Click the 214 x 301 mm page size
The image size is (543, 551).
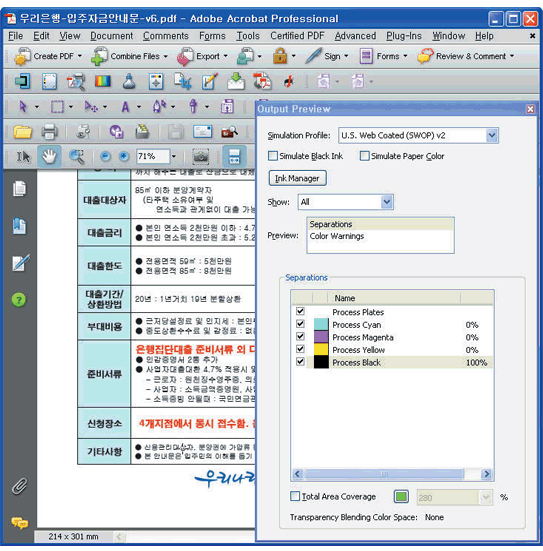coord(73,537)
